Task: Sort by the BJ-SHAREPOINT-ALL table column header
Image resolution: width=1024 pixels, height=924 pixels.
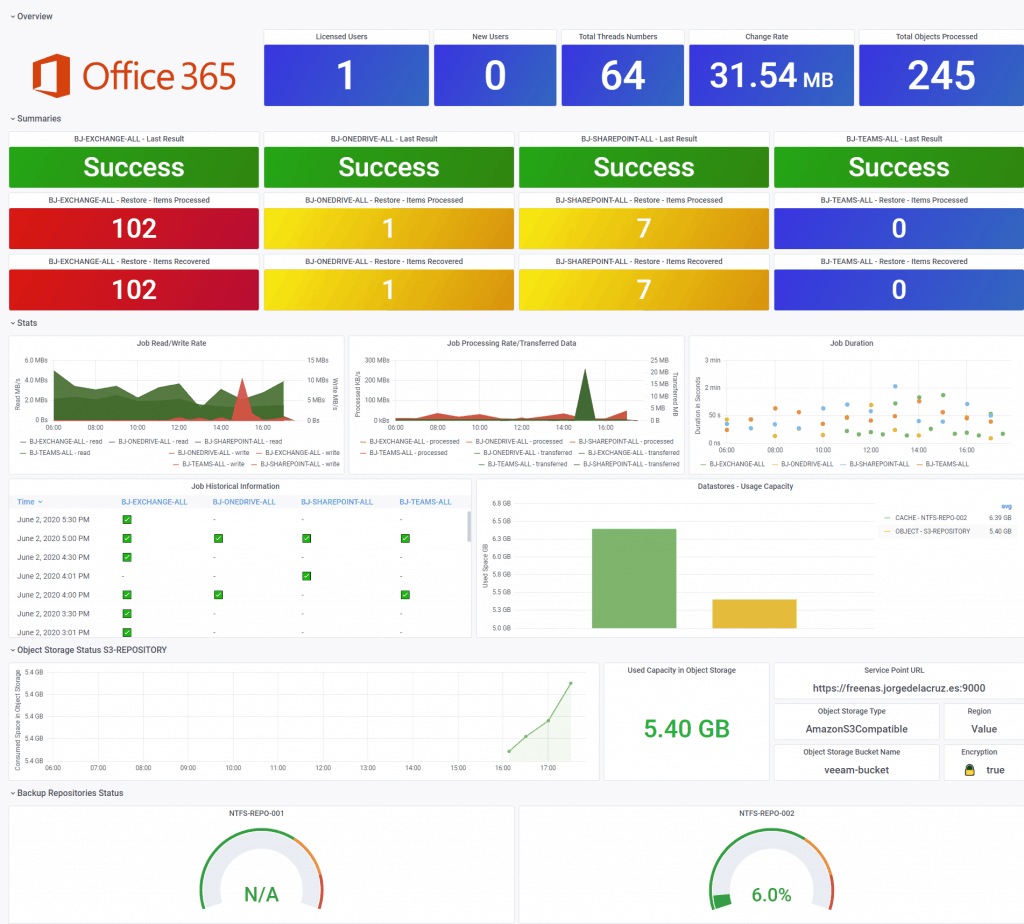Action: pos(336,502)
